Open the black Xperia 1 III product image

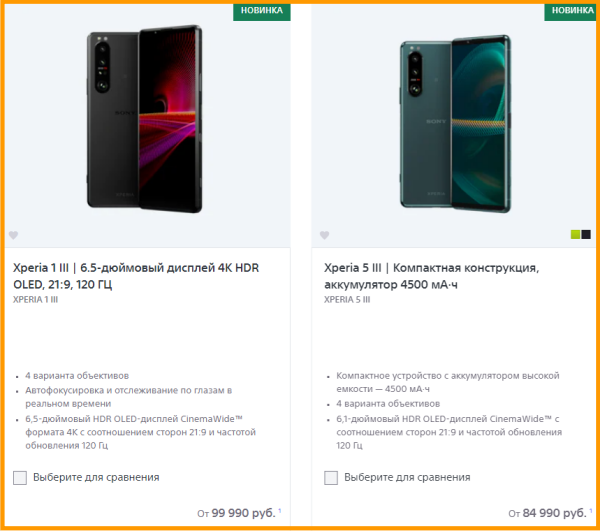(x=144, y=119)
